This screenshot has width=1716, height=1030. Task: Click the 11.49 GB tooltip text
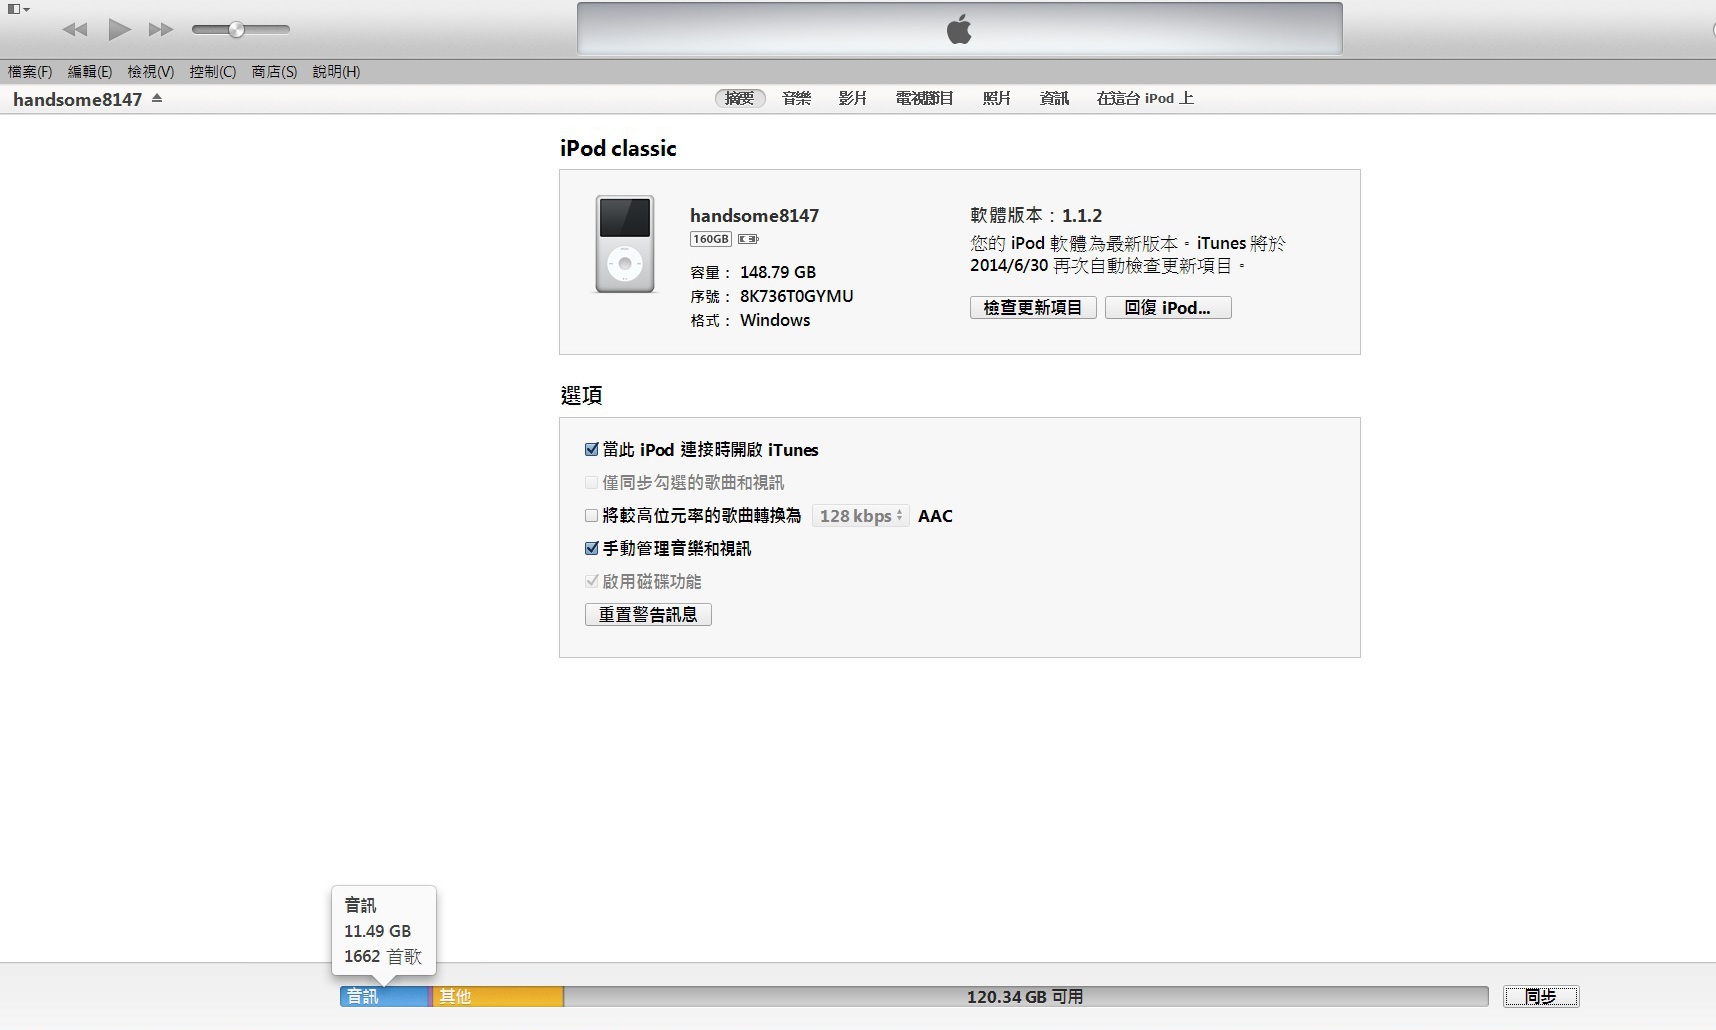click(378, 931)
